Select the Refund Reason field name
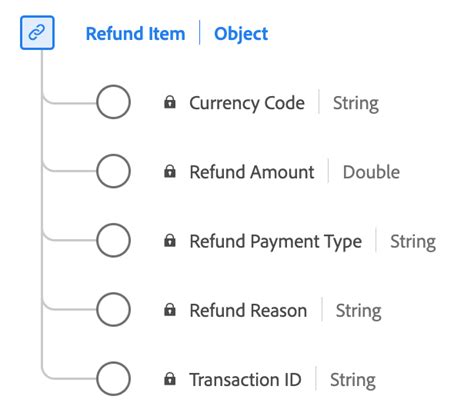Image resolution: width=474 pixels, height=416 pixels. tap(248, 310)
